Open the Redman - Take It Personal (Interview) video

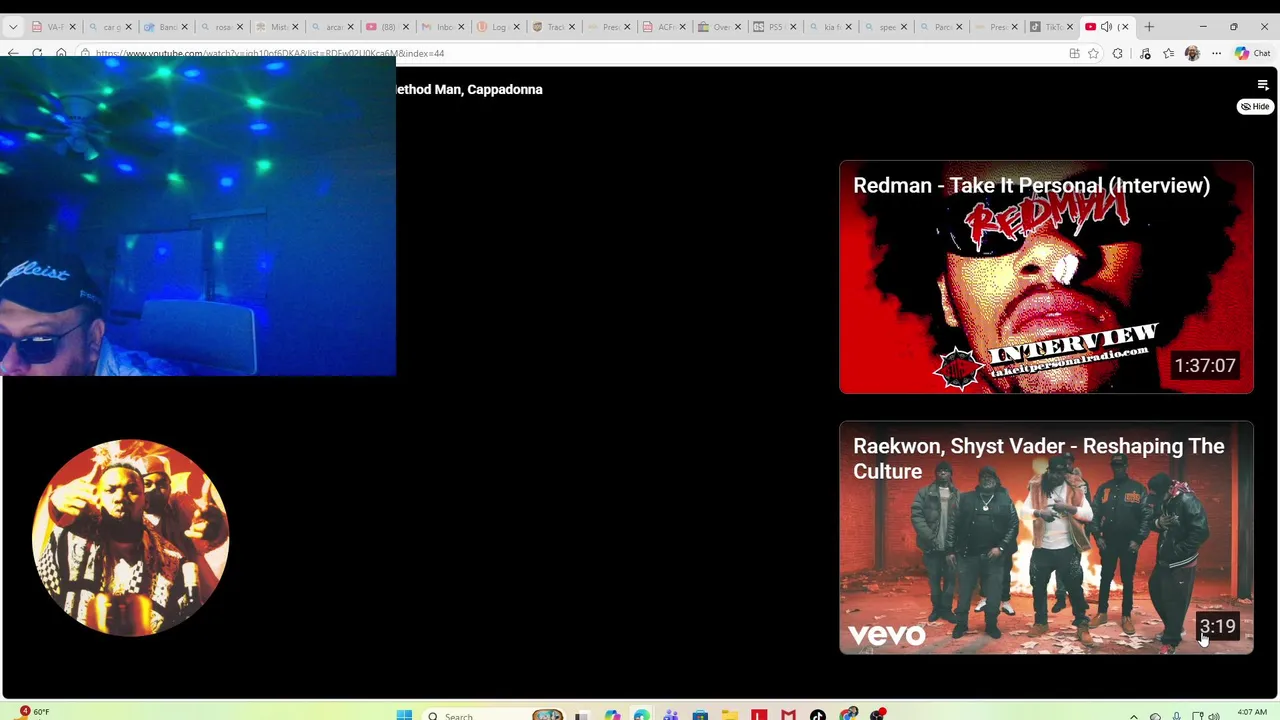click(1046, 277)
